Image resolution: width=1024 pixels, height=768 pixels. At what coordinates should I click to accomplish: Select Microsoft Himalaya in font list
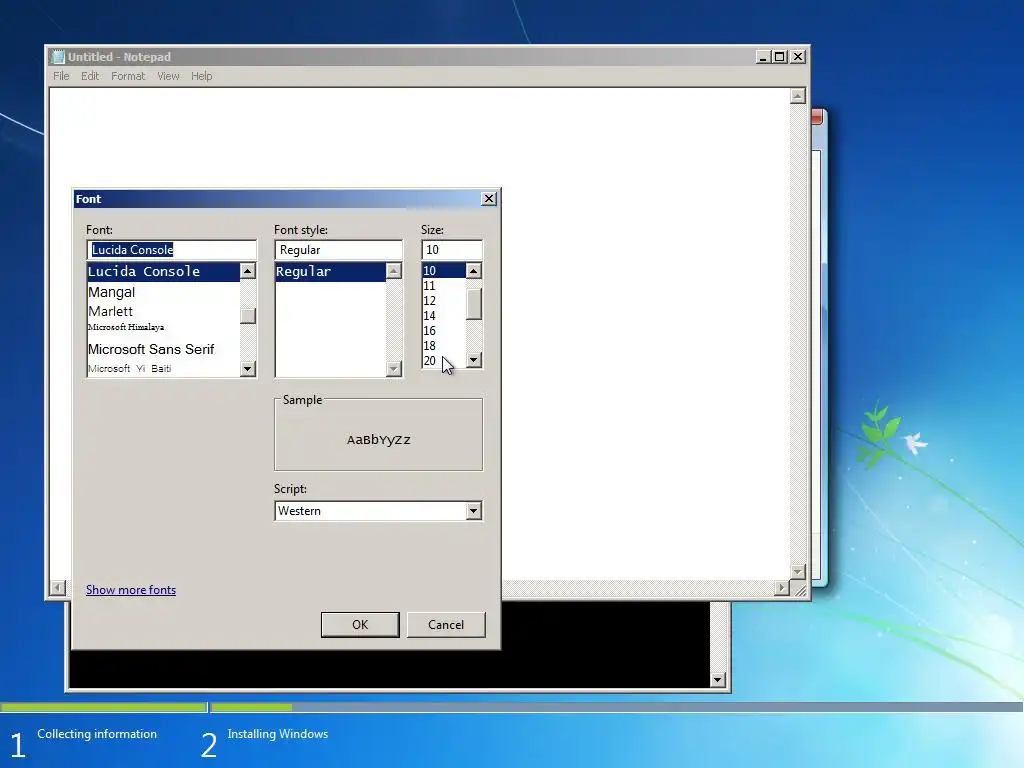(163, 327)
